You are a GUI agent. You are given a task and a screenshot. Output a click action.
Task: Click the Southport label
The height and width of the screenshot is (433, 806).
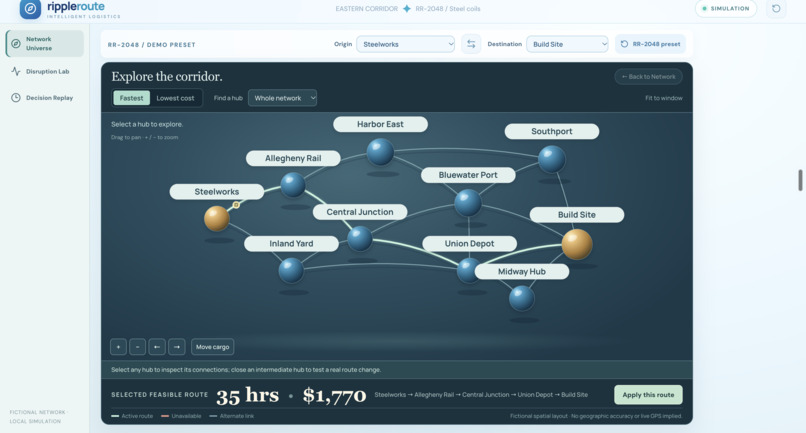(552, 131)
